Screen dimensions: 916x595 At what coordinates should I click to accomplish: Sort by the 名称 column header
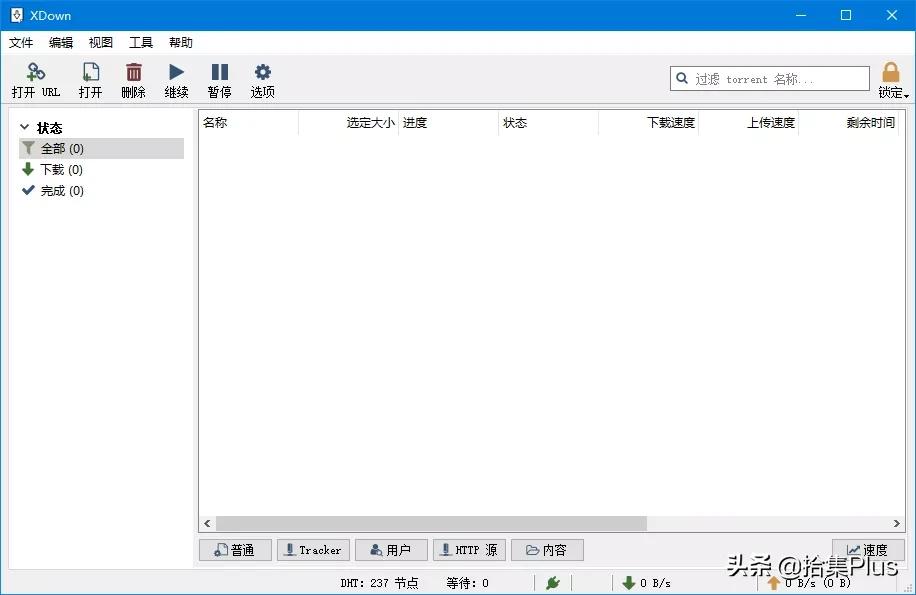pyautogui.click(x=215, y=122)
